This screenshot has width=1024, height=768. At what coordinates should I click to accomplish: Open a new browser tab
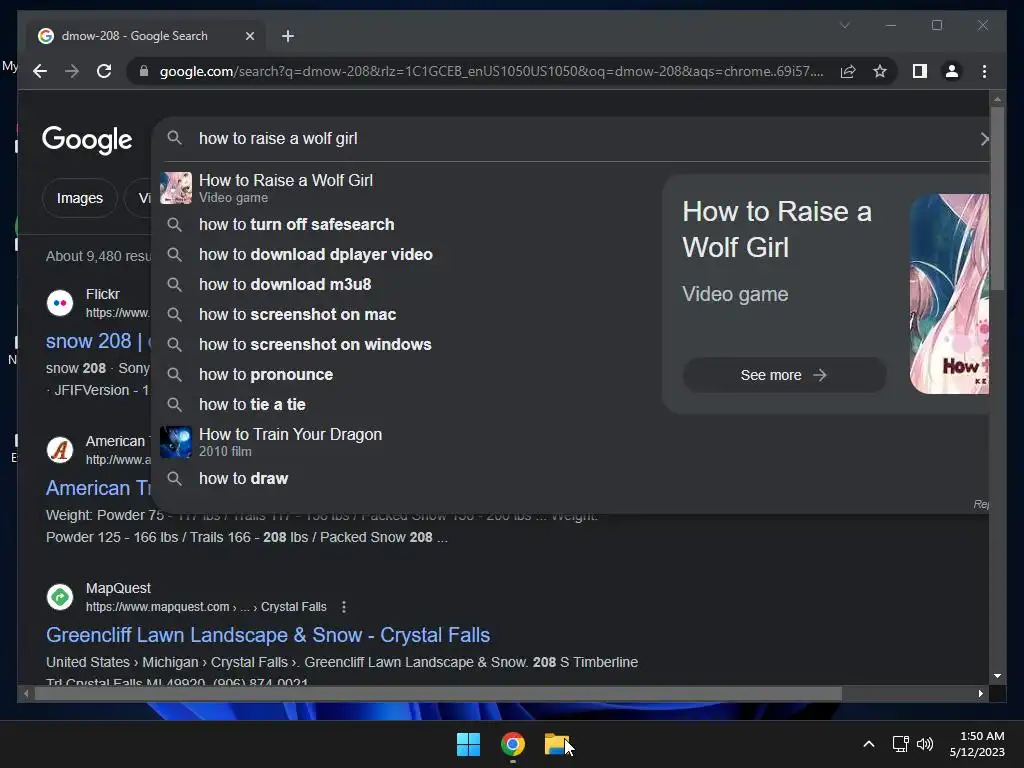point(288,36)
